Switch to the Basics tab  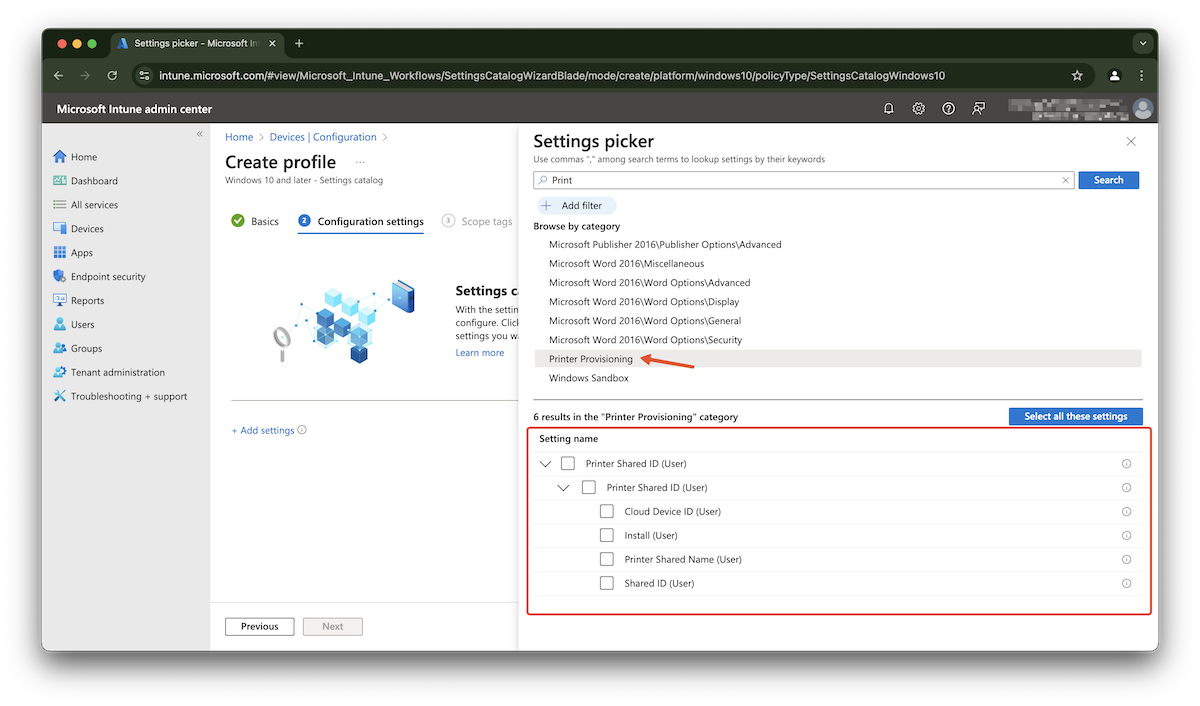tap(264, 221)
